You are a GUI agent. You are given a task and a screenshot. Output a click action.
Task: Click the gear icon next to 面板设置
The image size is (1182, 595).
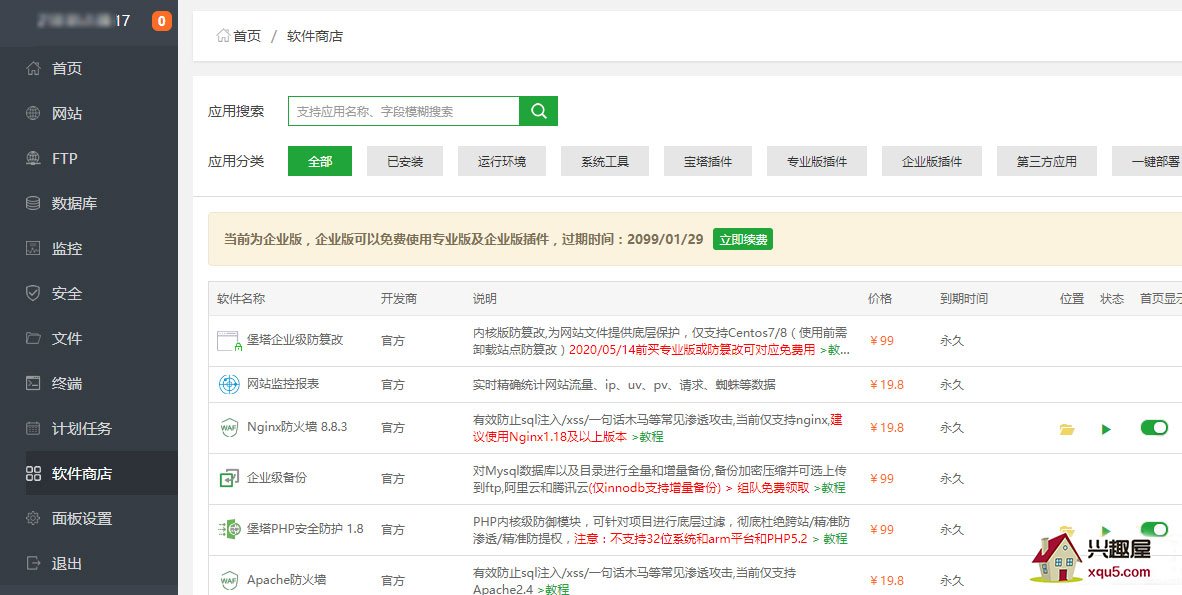pyautogui.click(x=33, y=518)
